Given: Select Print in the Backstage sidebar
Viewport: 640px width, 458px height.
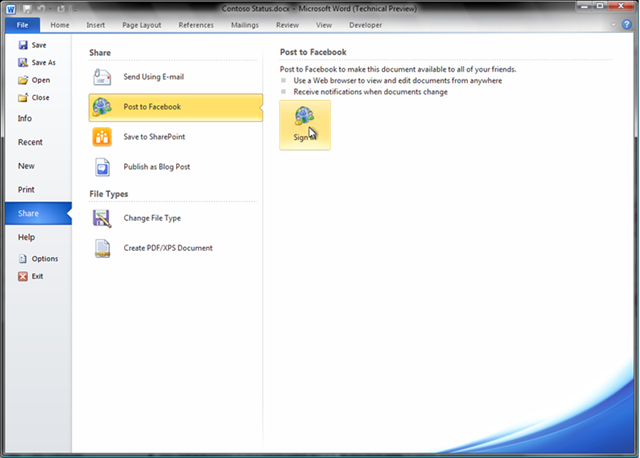Looking at the screenshot, I should (x=26, y=189).
